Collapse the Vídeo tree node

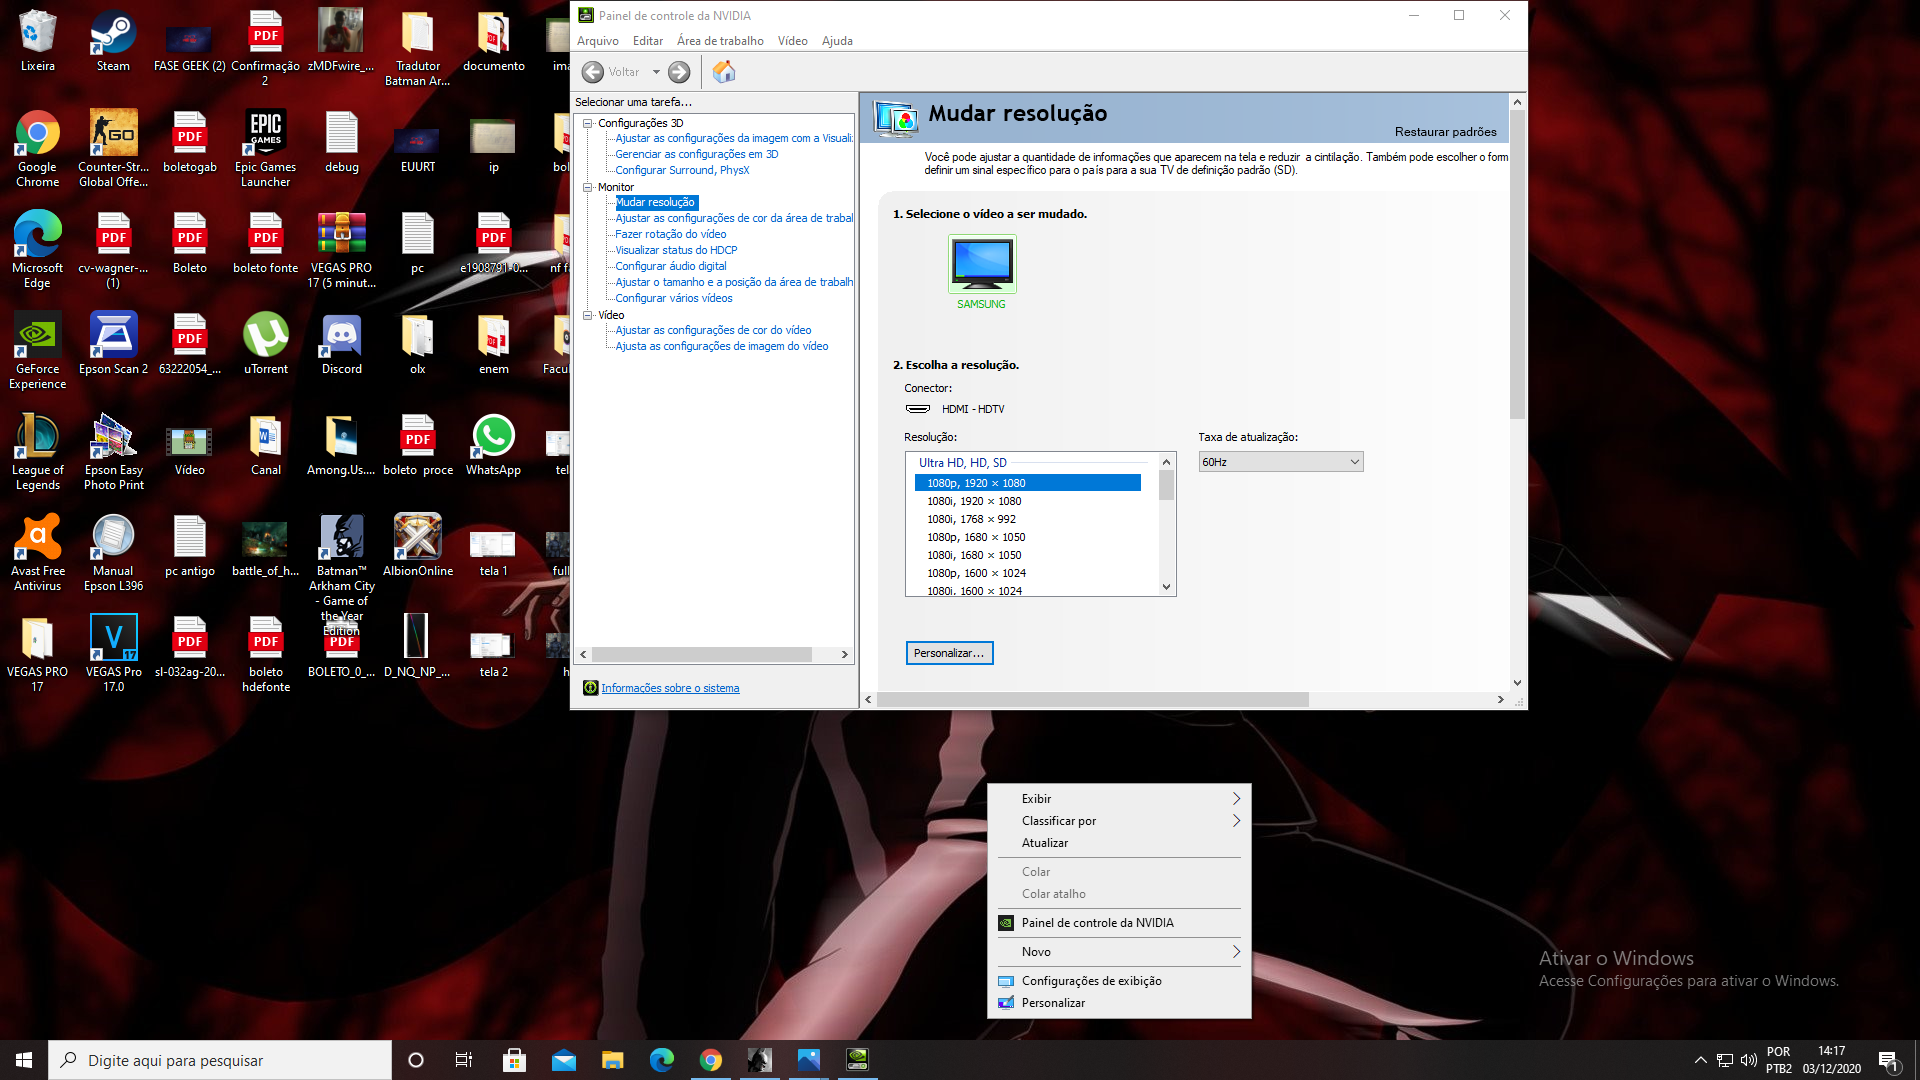(x=588, y=315)
